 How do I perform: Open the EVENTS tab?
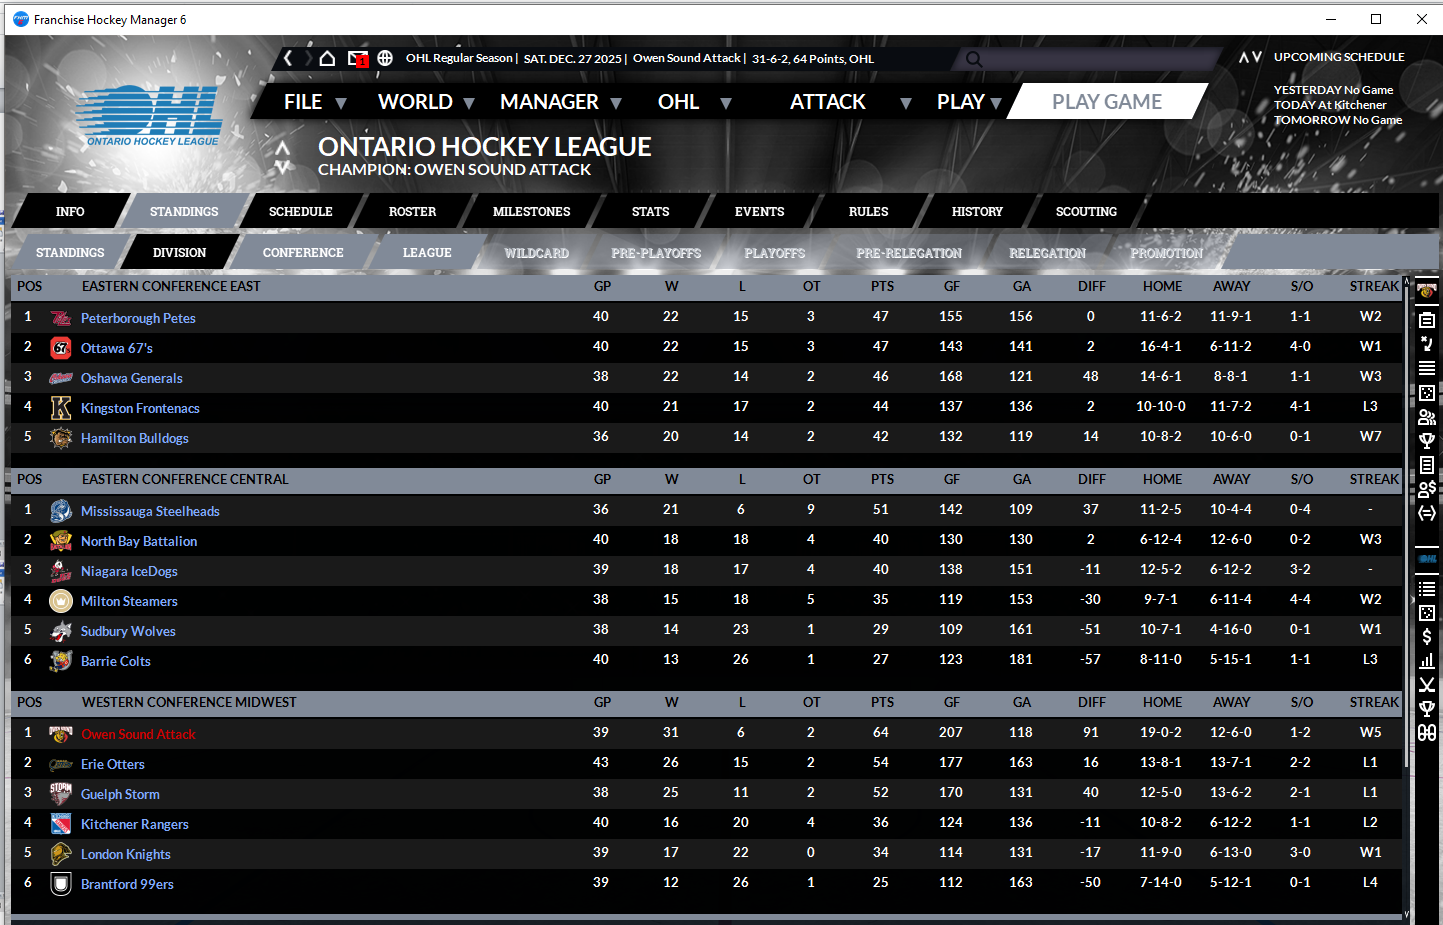759,212
